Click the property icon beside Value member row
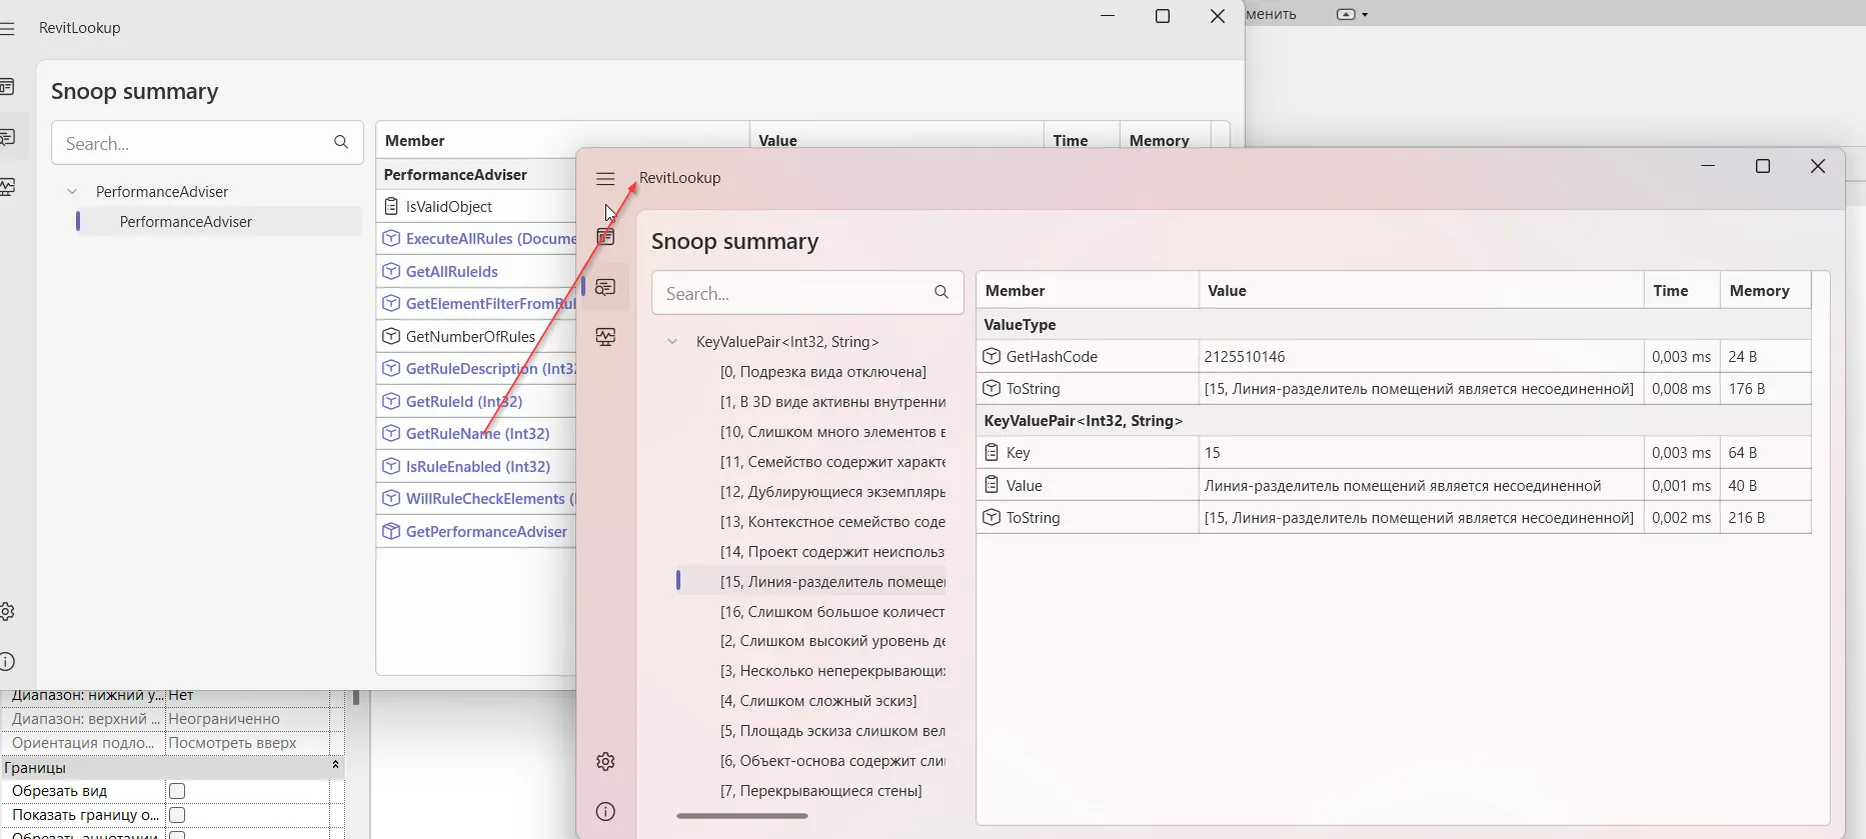The width and height of the screenshot is (1866, 839). point(991,485)
